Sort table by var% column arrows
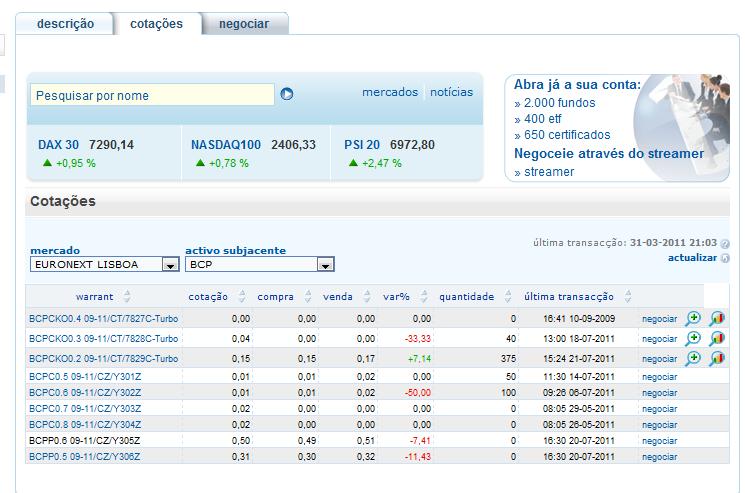This screenshot has height=493, width=745. tap(424, 296)
